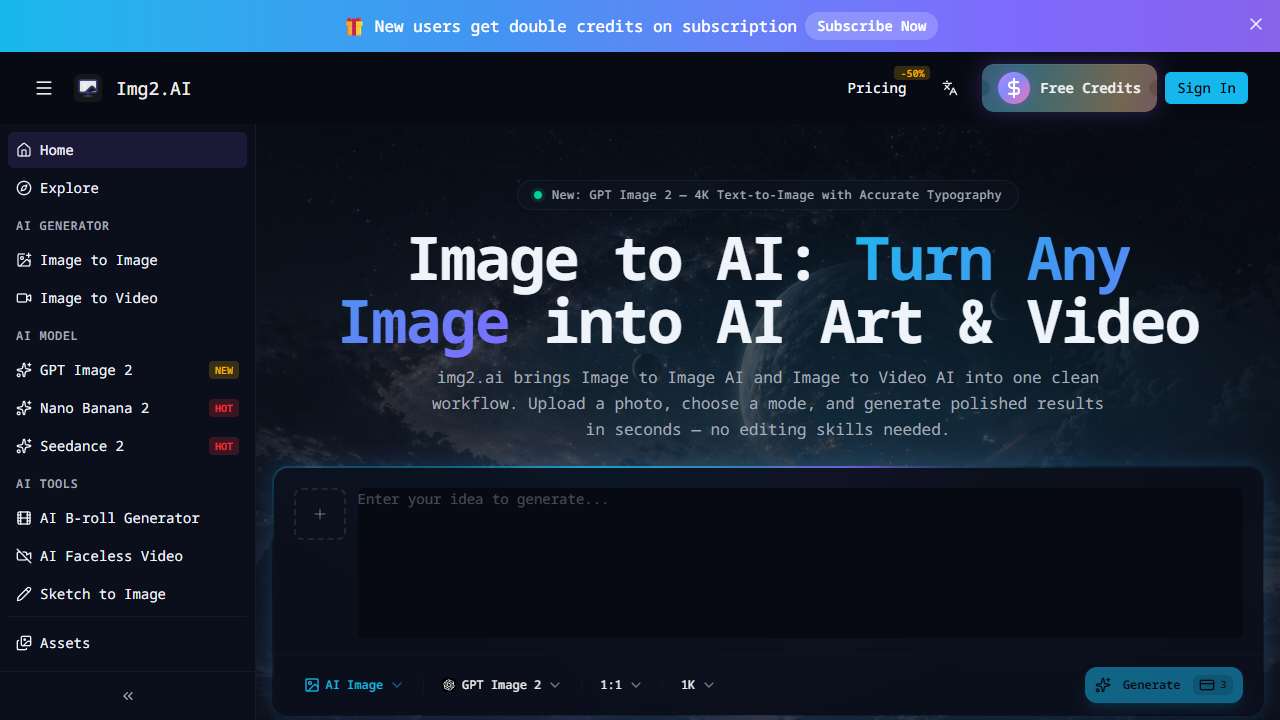Click the -50% discount badge

pos(912,73)
